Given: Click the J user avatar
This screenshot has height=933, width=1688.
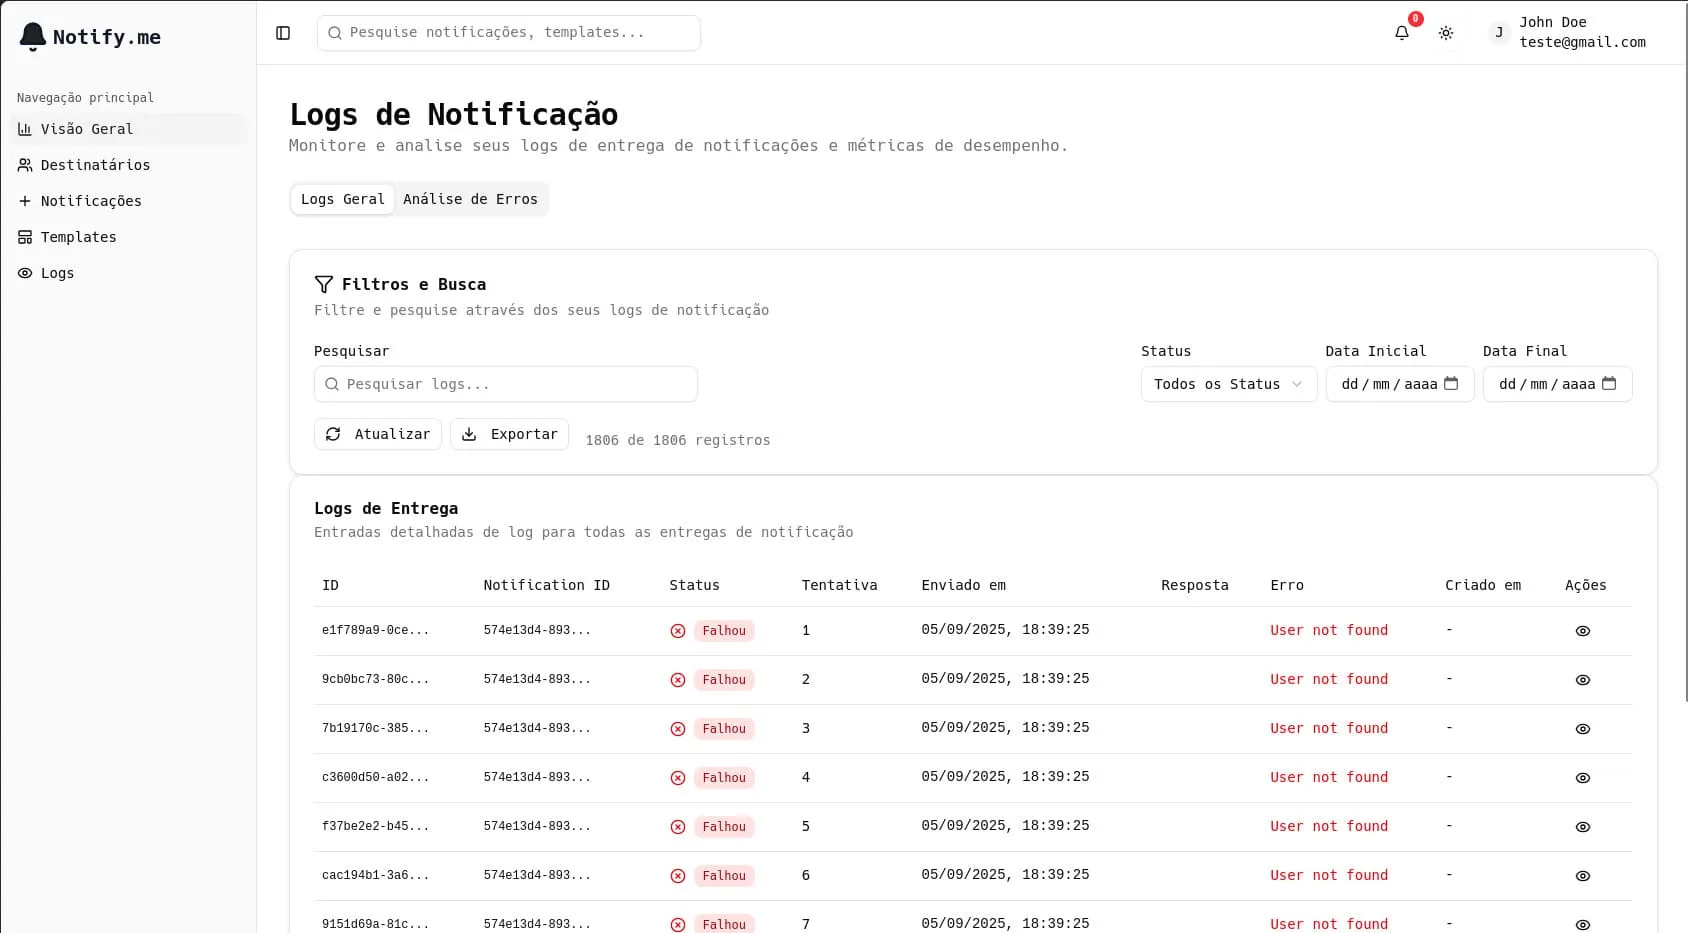Looking at the screenshot, I should 1499,33.
